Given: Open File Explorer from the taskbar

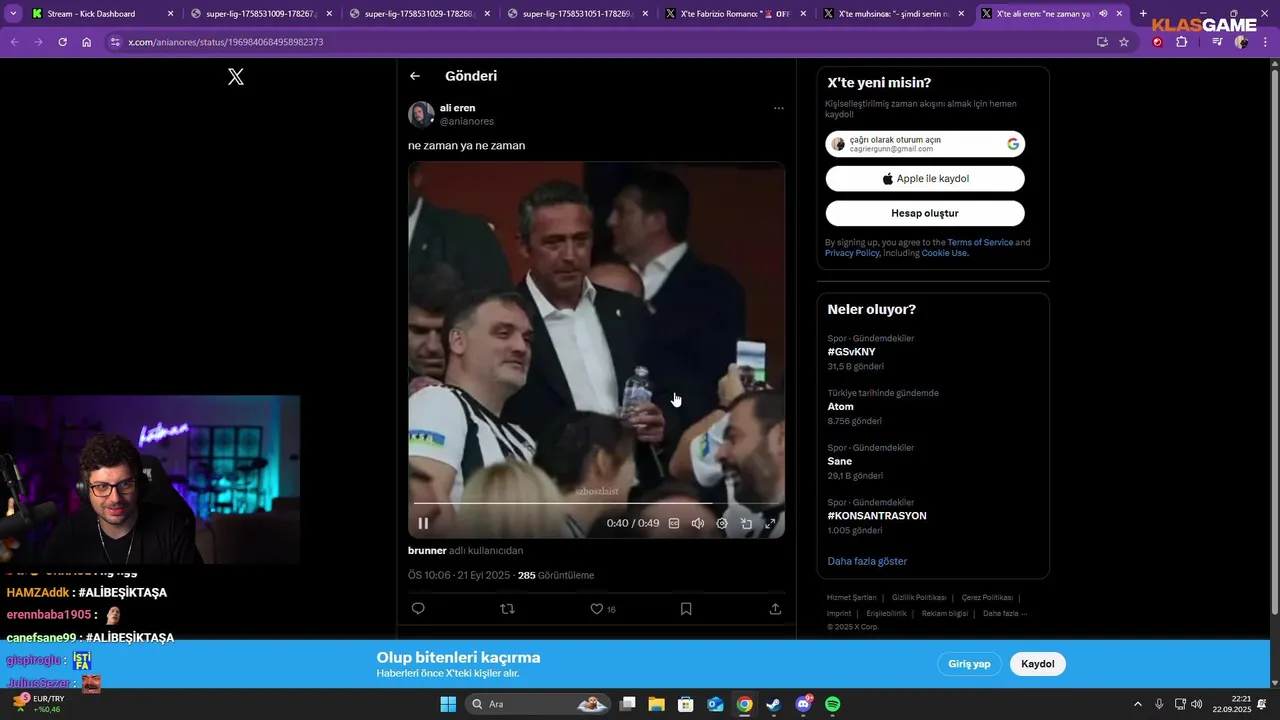Looking at the screenshot, I should point(657,704).
